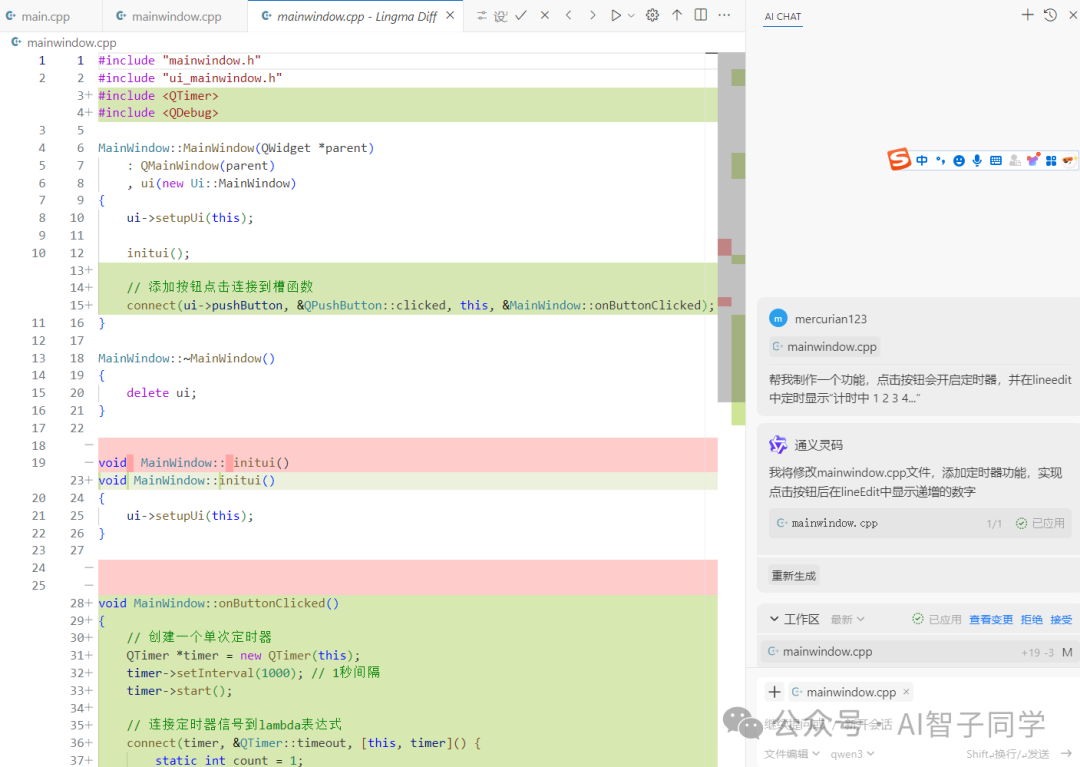Select the AI CHAT panel tab

(782, 17)
